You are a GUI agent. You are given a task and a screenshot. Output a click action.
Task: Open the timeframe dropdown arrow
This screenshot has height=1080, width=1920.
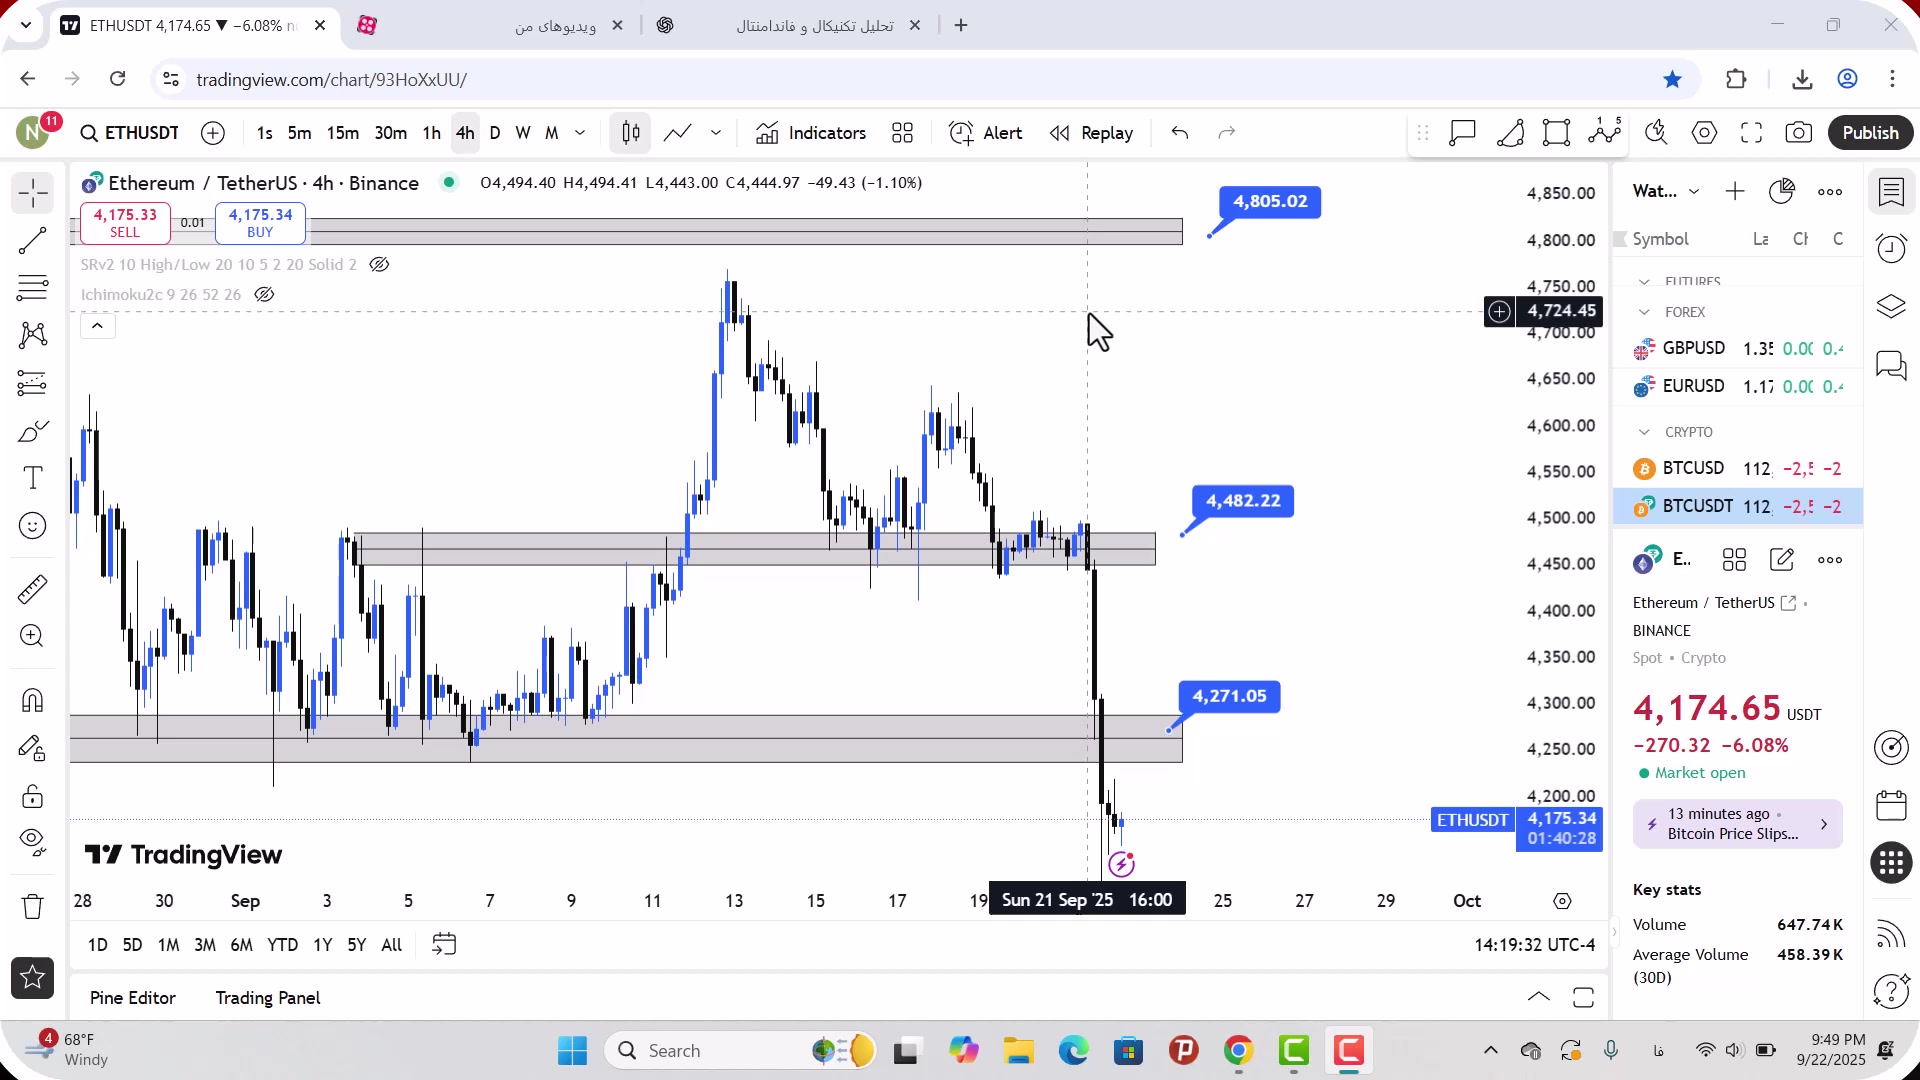pos(580,133)
